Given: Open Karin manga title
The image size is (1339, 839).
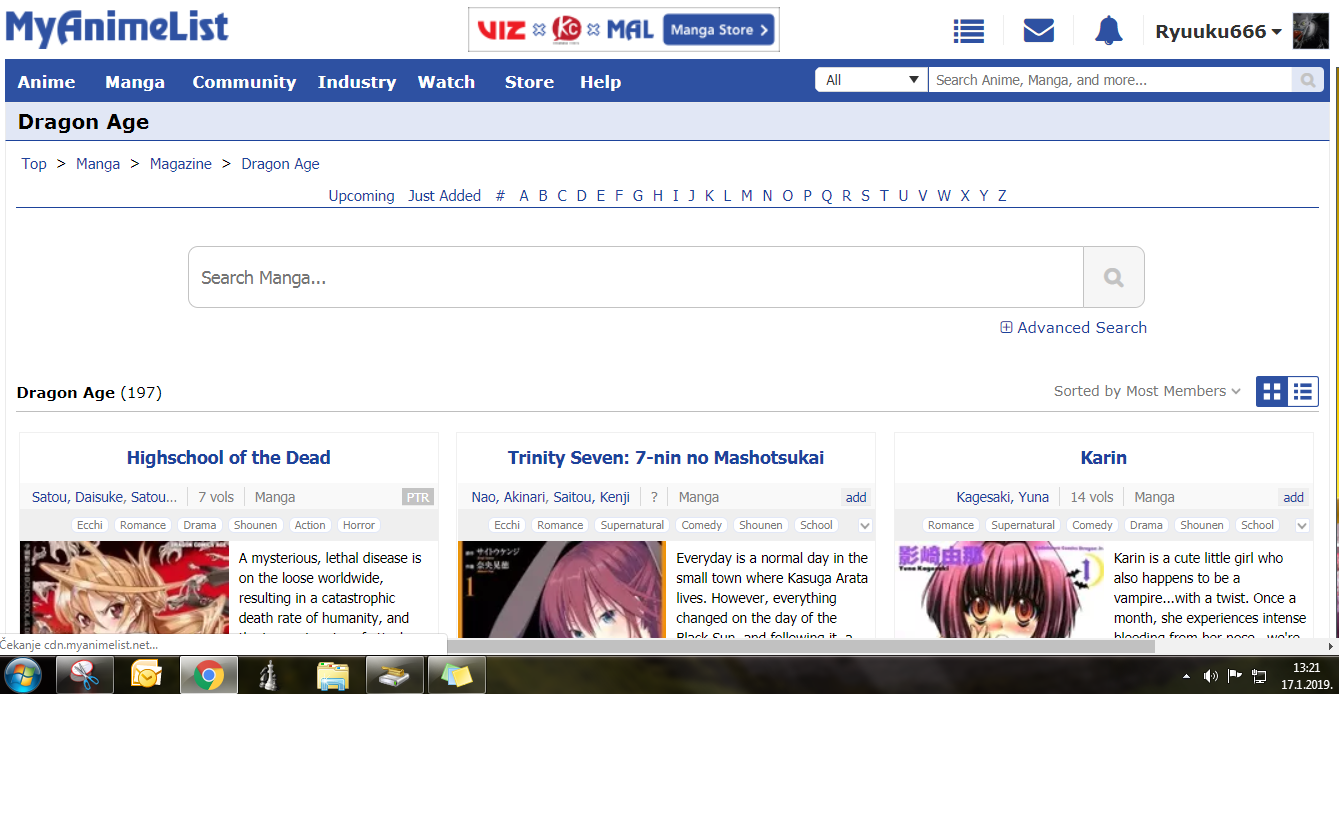Looking at the screenshot, I should (x=1104, y=458).
